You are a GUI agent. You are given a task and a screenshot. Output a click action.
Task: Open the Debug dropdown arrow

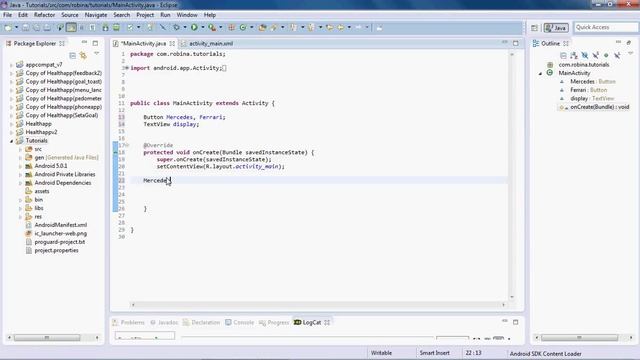point(185,27)
